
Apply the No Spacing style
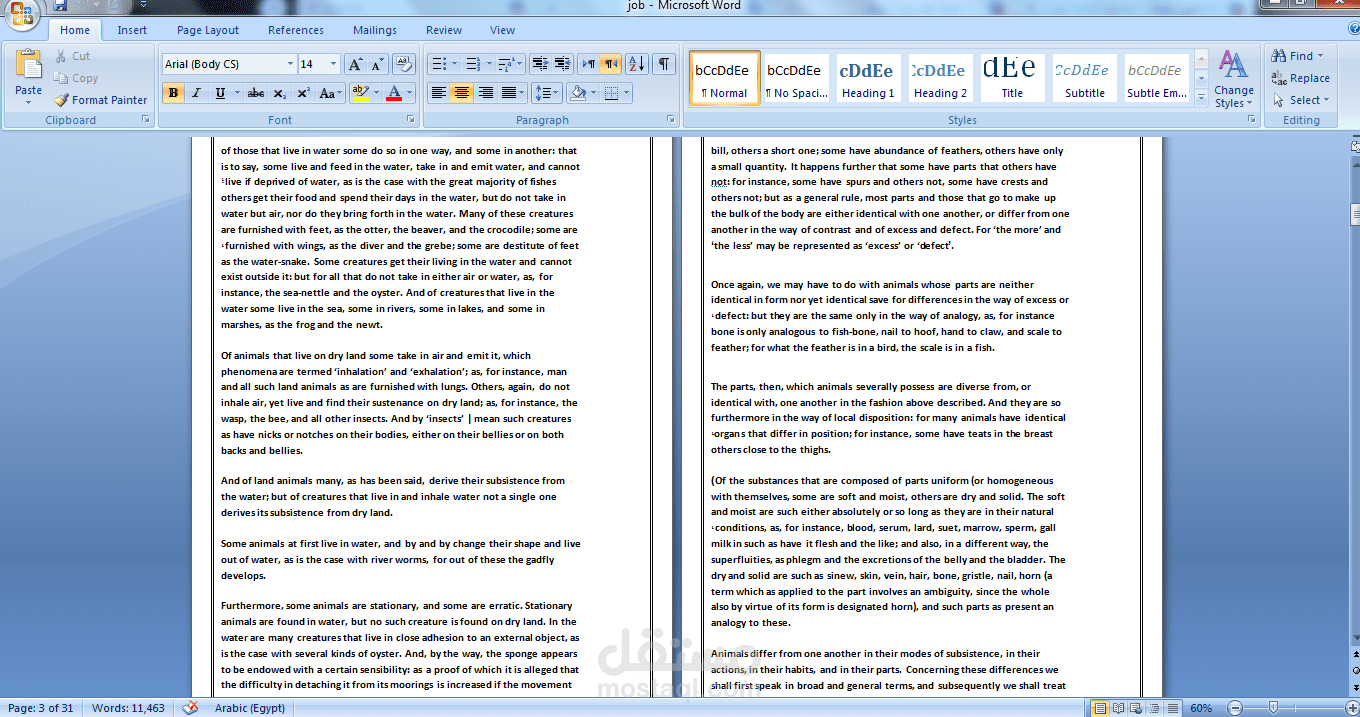796,78
